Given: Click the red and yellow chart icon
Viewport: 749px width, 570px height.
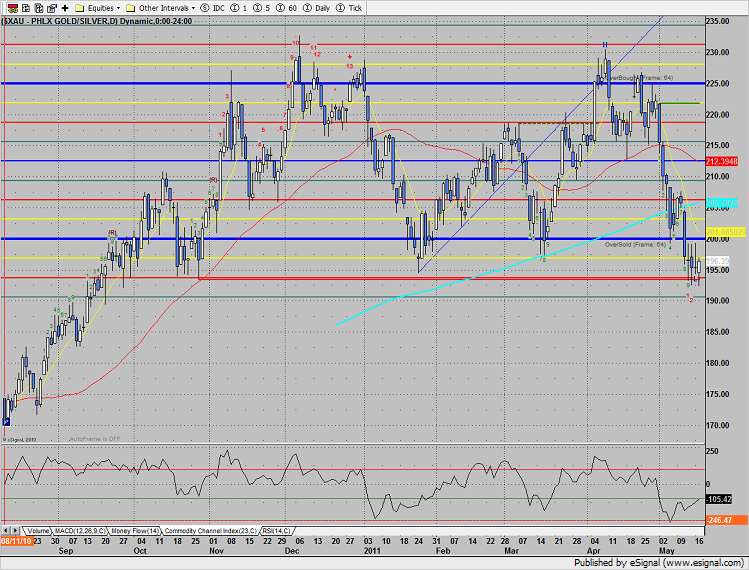Looking at the screenshot, I should (13, 8).
